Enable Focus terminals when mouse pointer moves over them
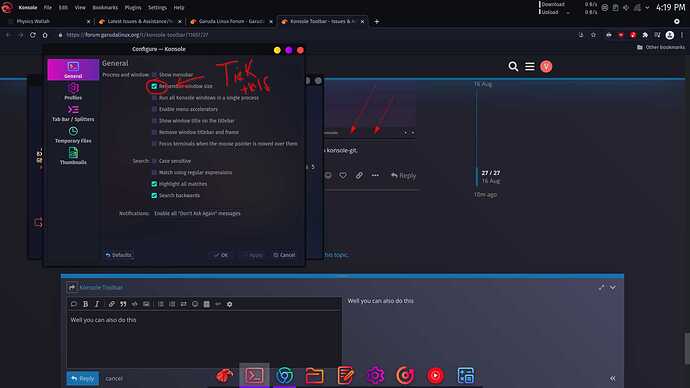 154,143
